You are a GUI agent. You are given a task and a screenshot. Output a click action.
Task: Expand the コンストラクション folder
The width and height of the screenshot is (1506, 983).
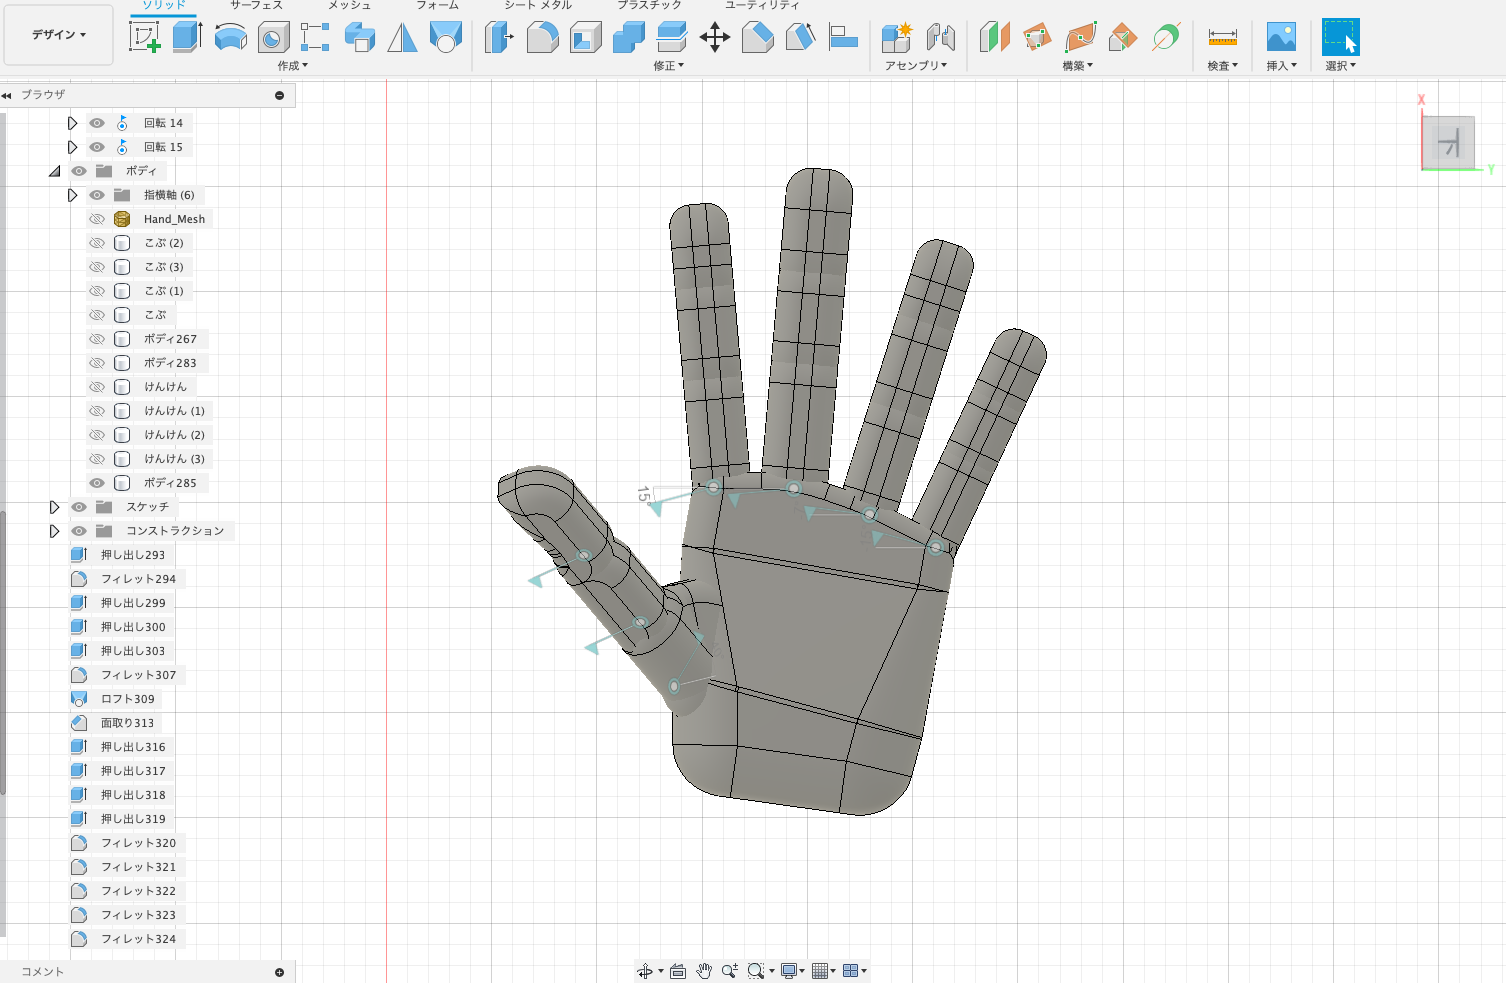point(54,531)
